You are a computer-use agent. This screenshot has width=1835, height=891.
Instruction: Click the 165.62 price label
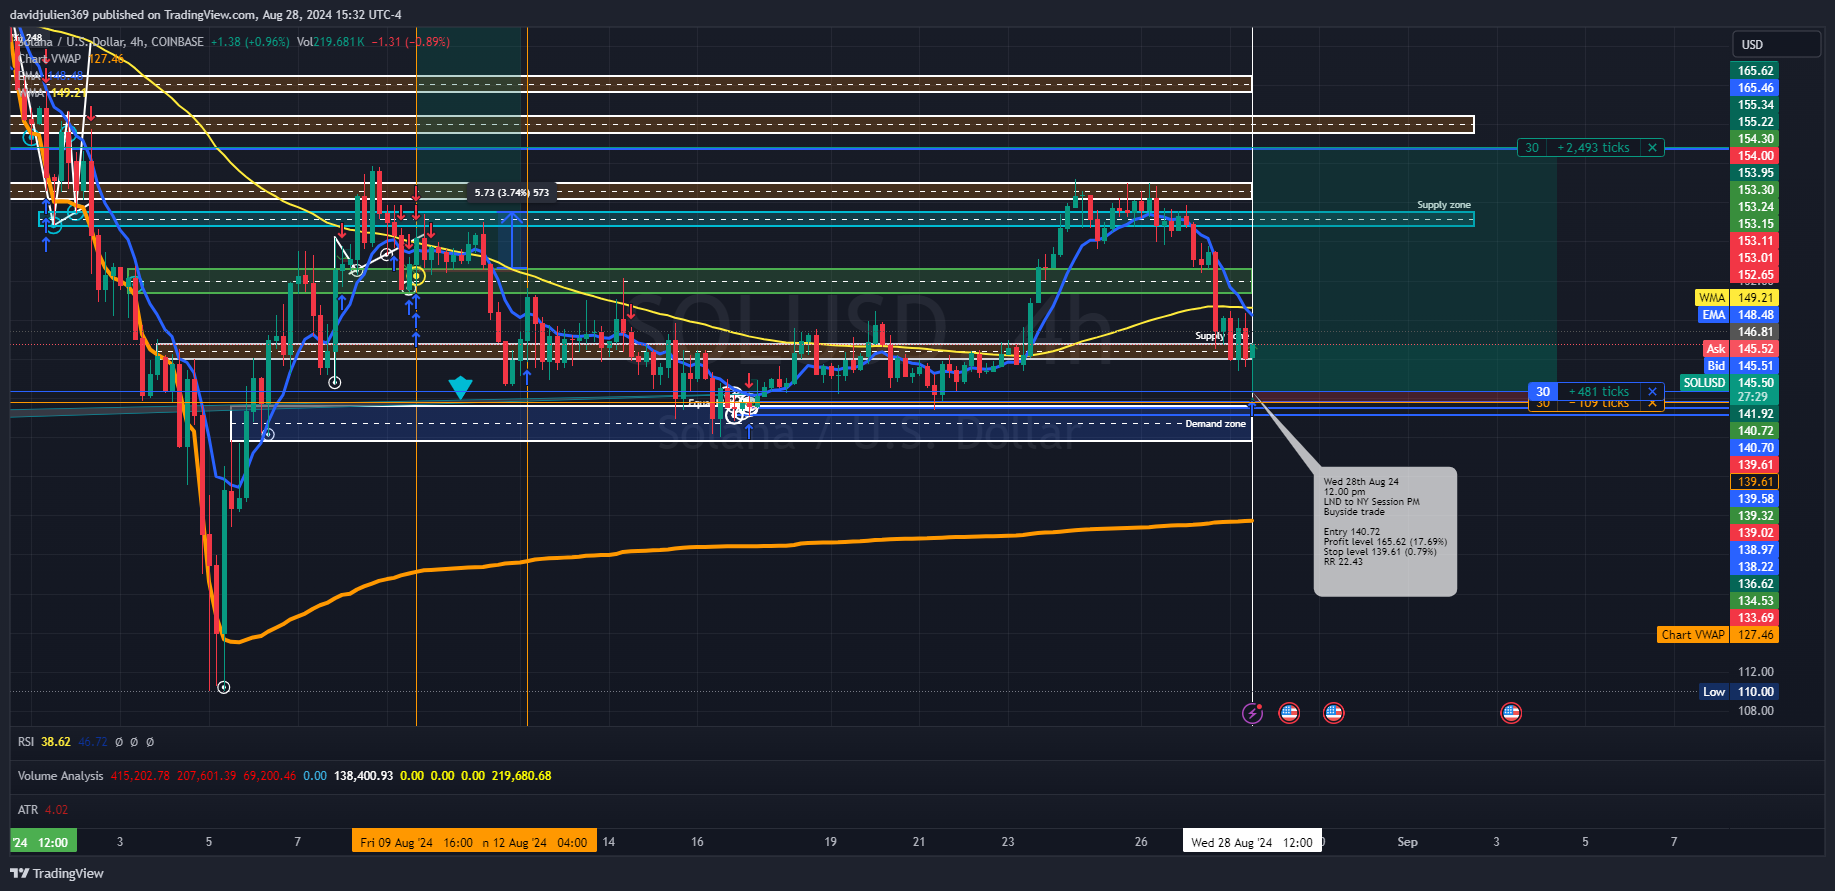(1755, 71)
